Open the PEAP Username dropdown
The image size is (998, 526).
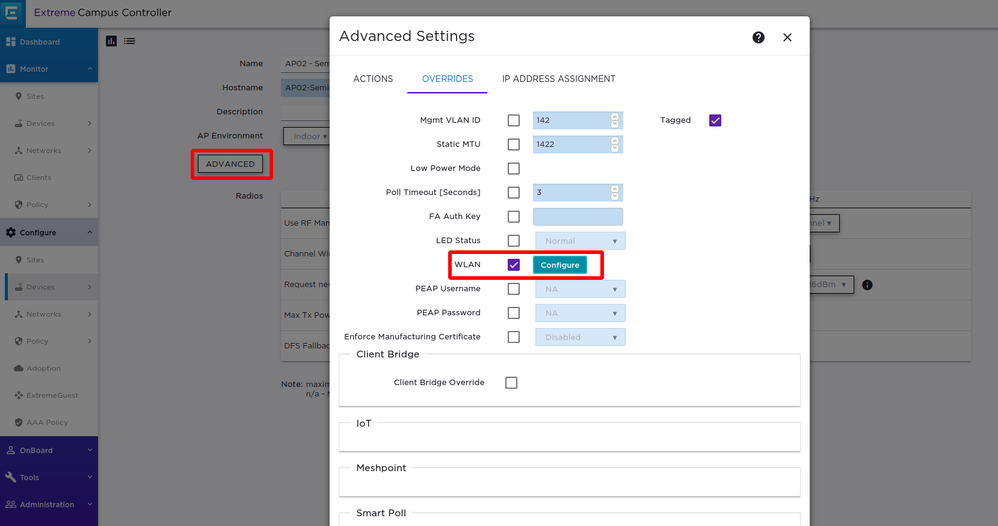pyautogui.click(x=580, y=289)
